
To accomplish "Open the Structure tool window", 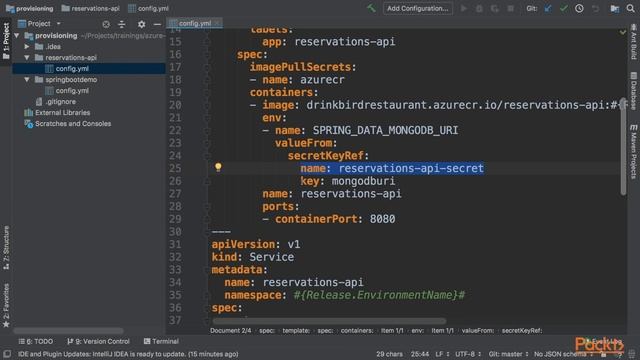I will 6,248.
